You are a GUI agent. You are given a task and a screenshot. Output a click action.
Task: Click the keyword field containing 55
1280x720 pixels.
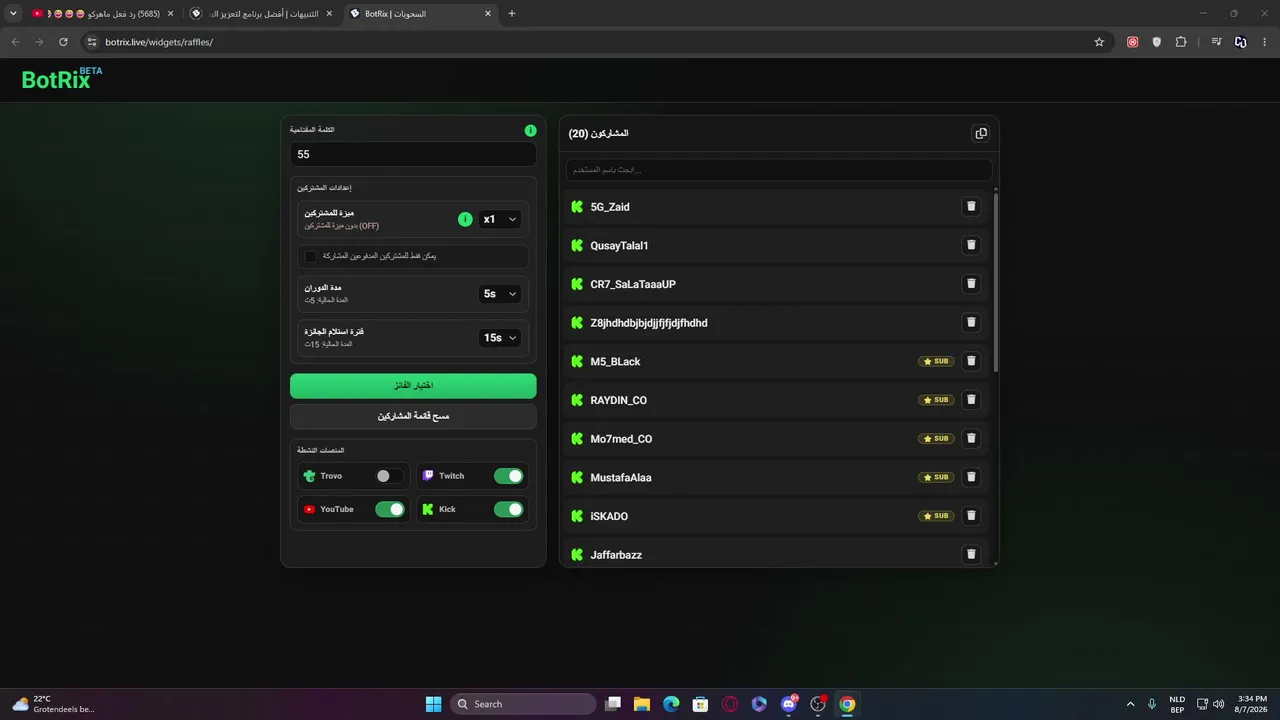point(413,154)
